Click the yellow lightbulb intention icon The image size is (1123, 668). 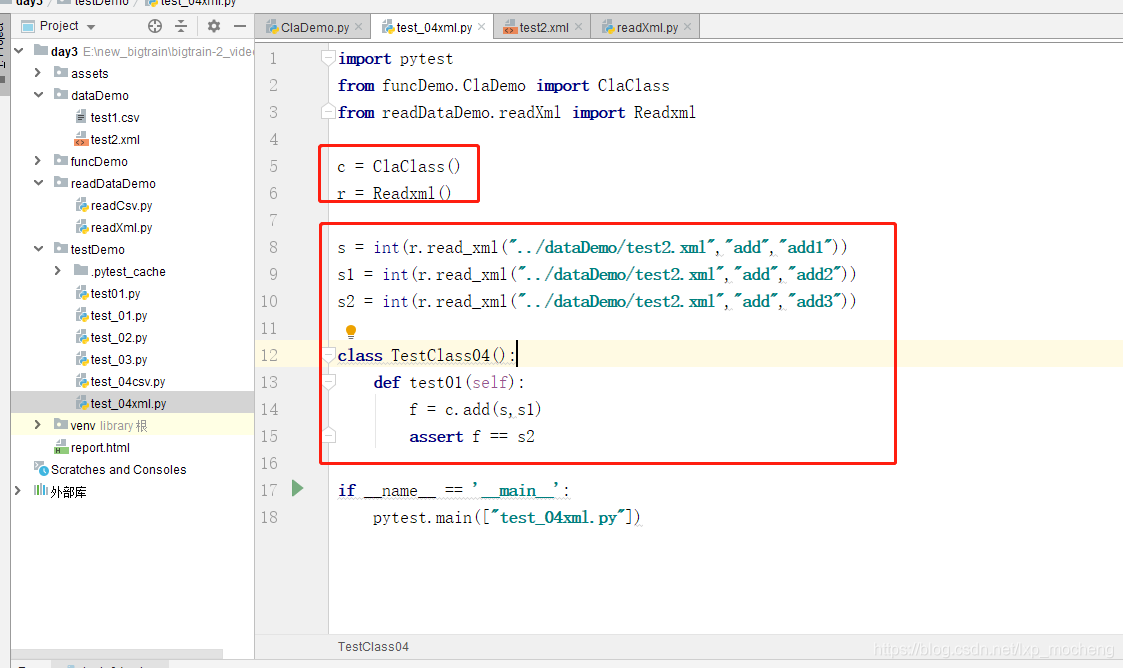pyautogui.click(x=351, y=331)
